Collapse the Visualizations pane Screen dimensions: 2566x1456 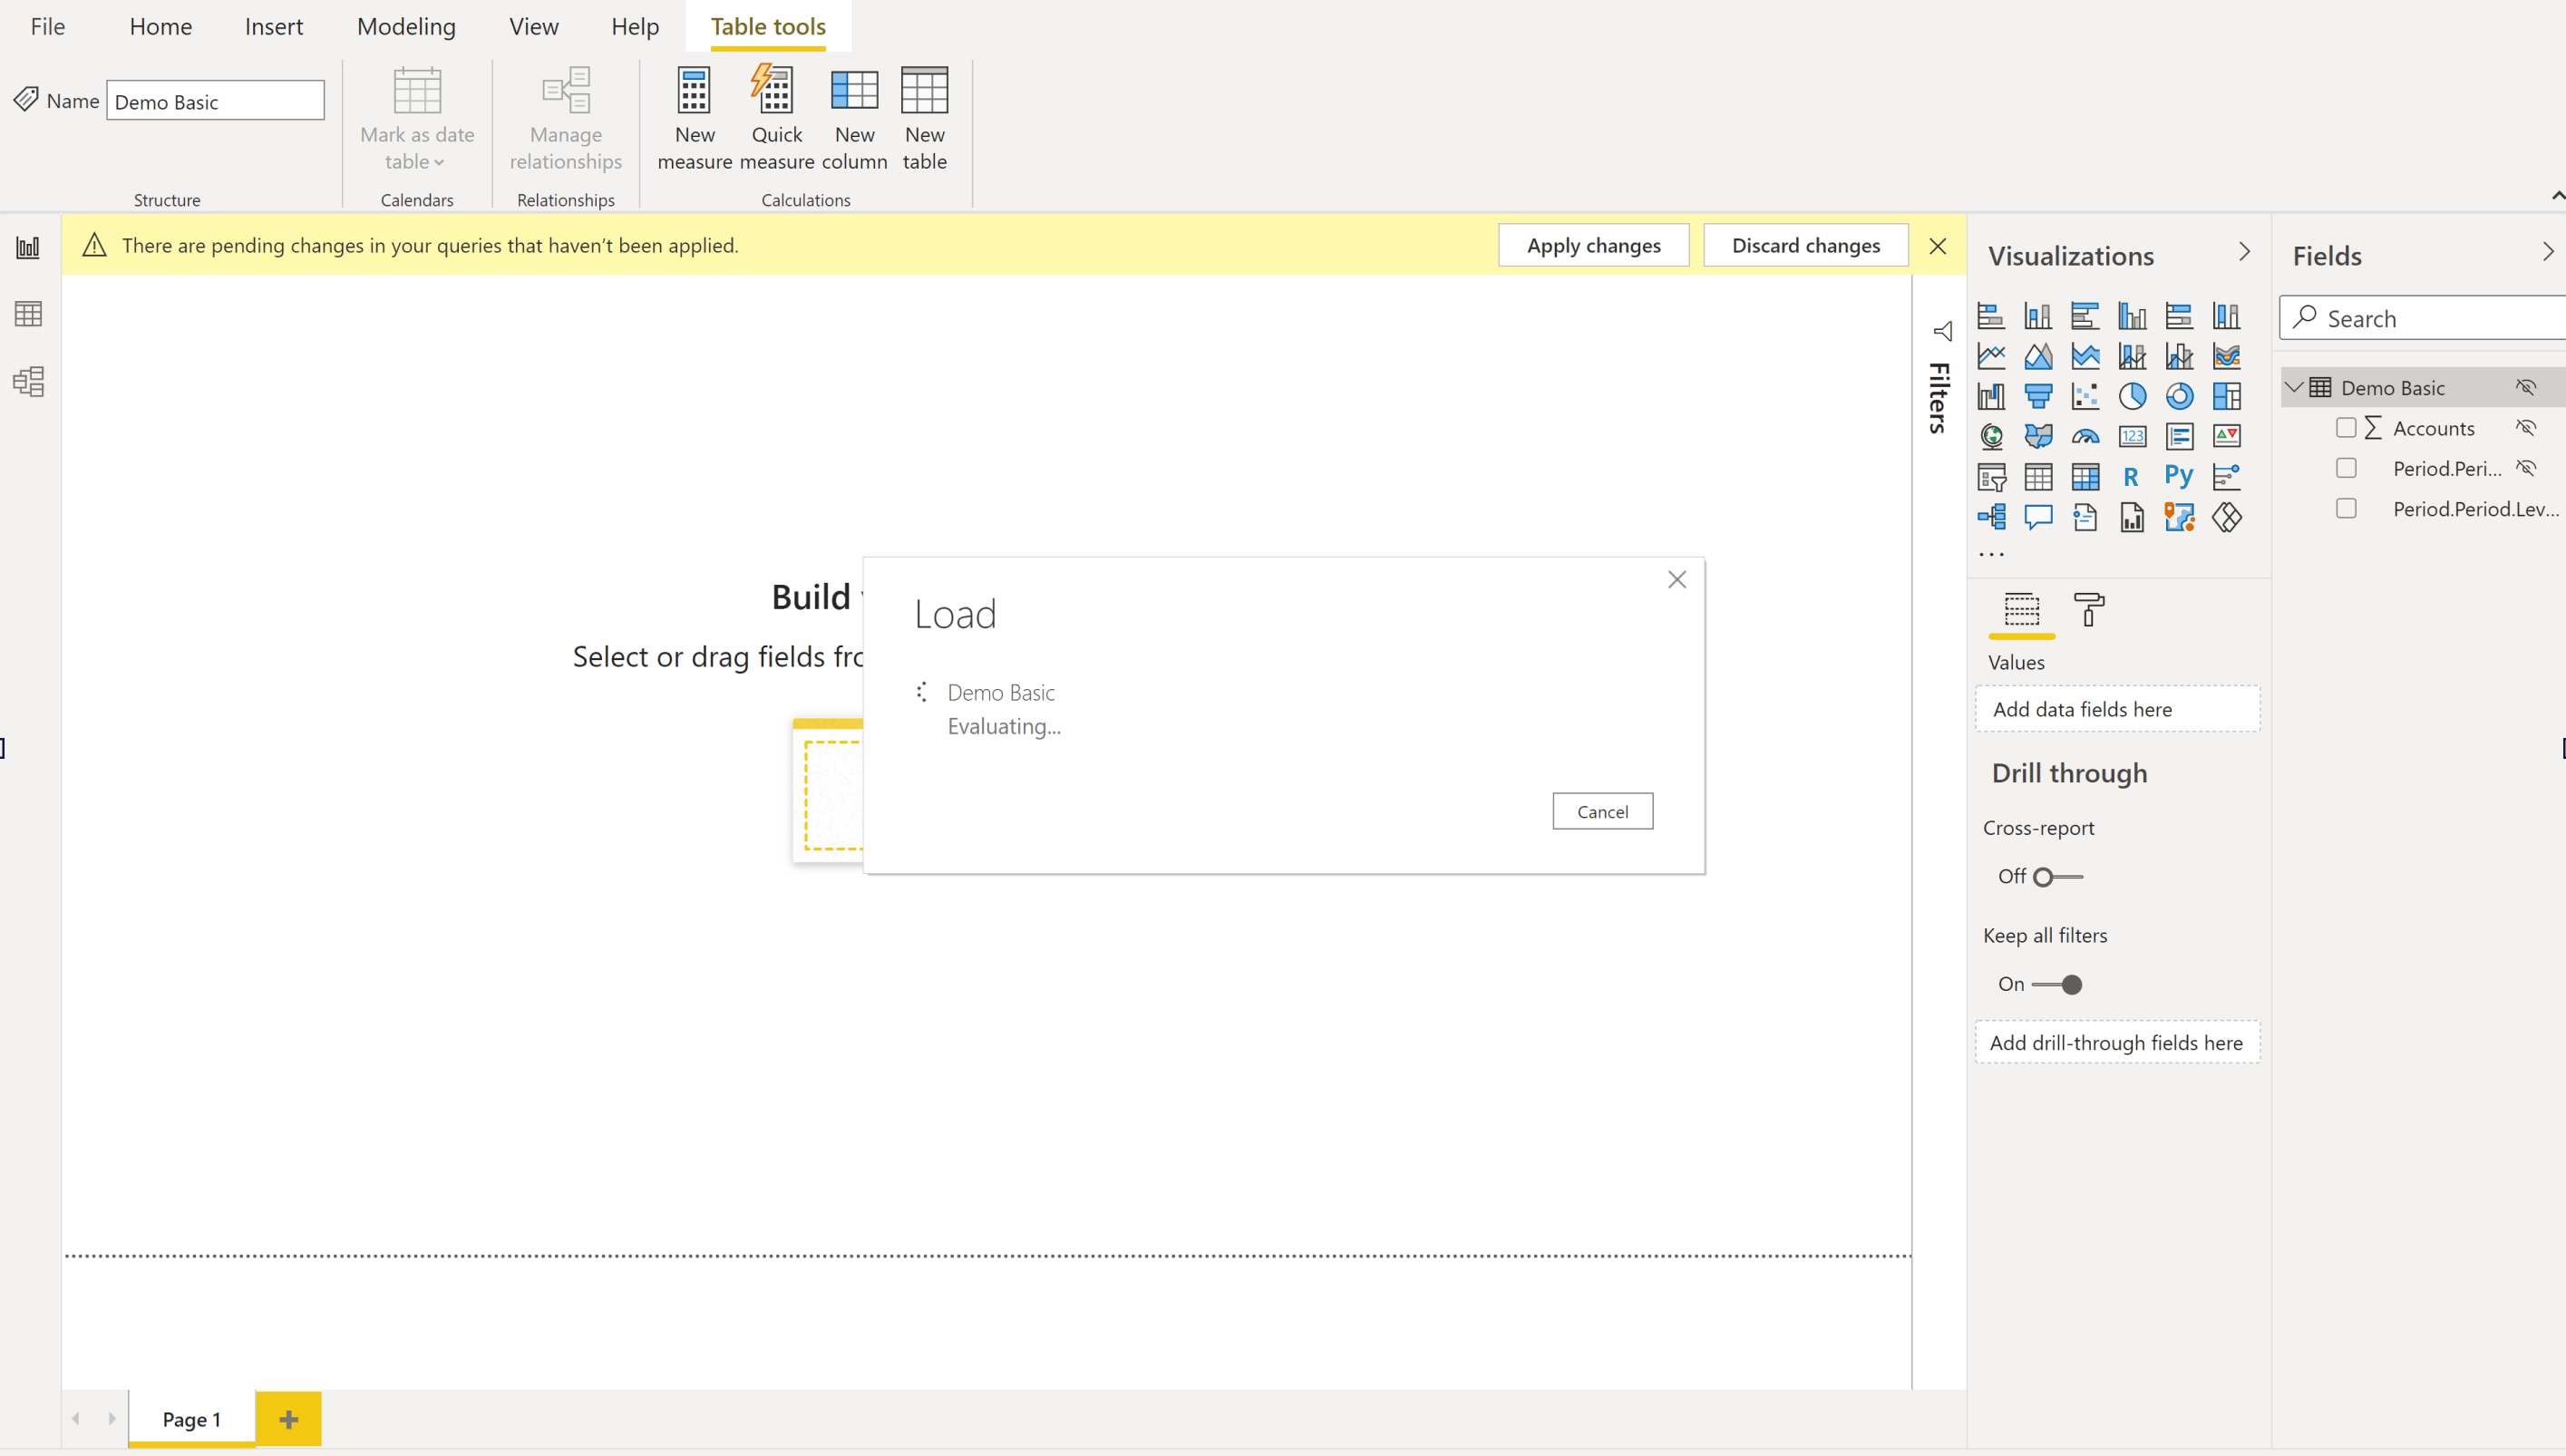coord(2244,253)
